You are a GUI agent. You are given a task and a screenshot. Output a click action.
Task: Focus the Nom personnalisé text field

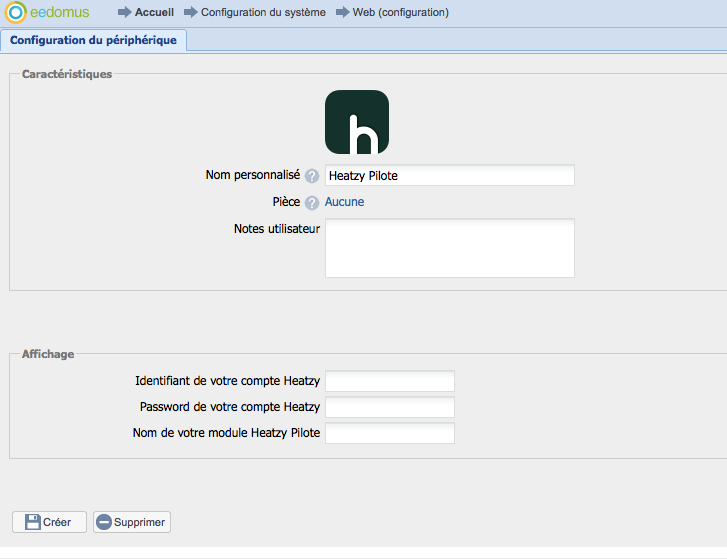coord(450,175)
